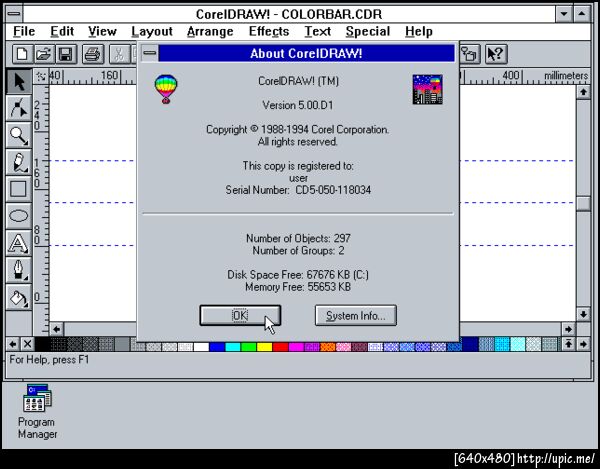Image resolution: width=600 pixels, height=469 pixels.
Task: Pick the black color swatch
Action: (x=42, y=344)
